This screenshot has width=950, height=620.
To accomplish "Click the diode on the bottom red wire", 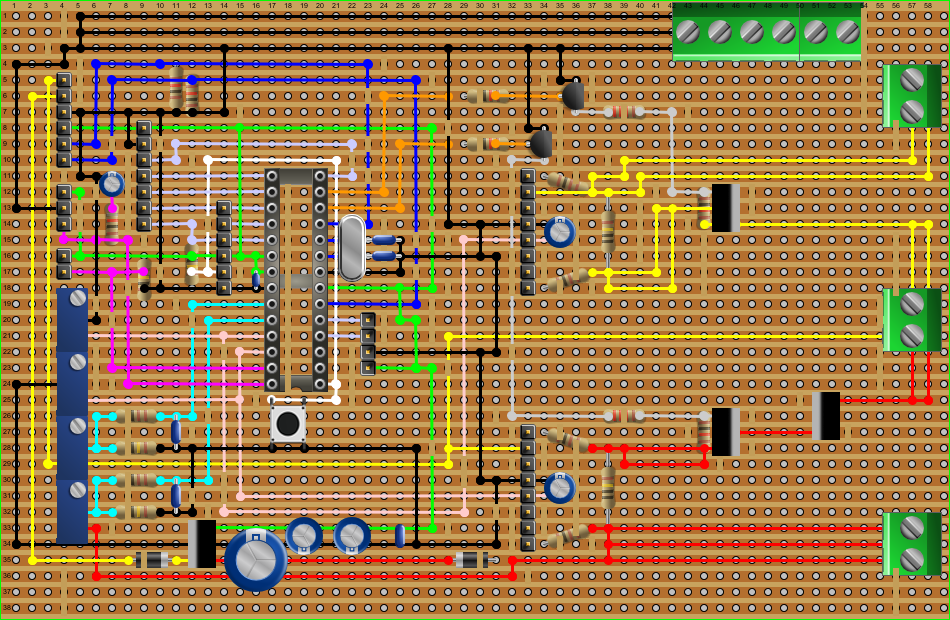I will (471, 560).
